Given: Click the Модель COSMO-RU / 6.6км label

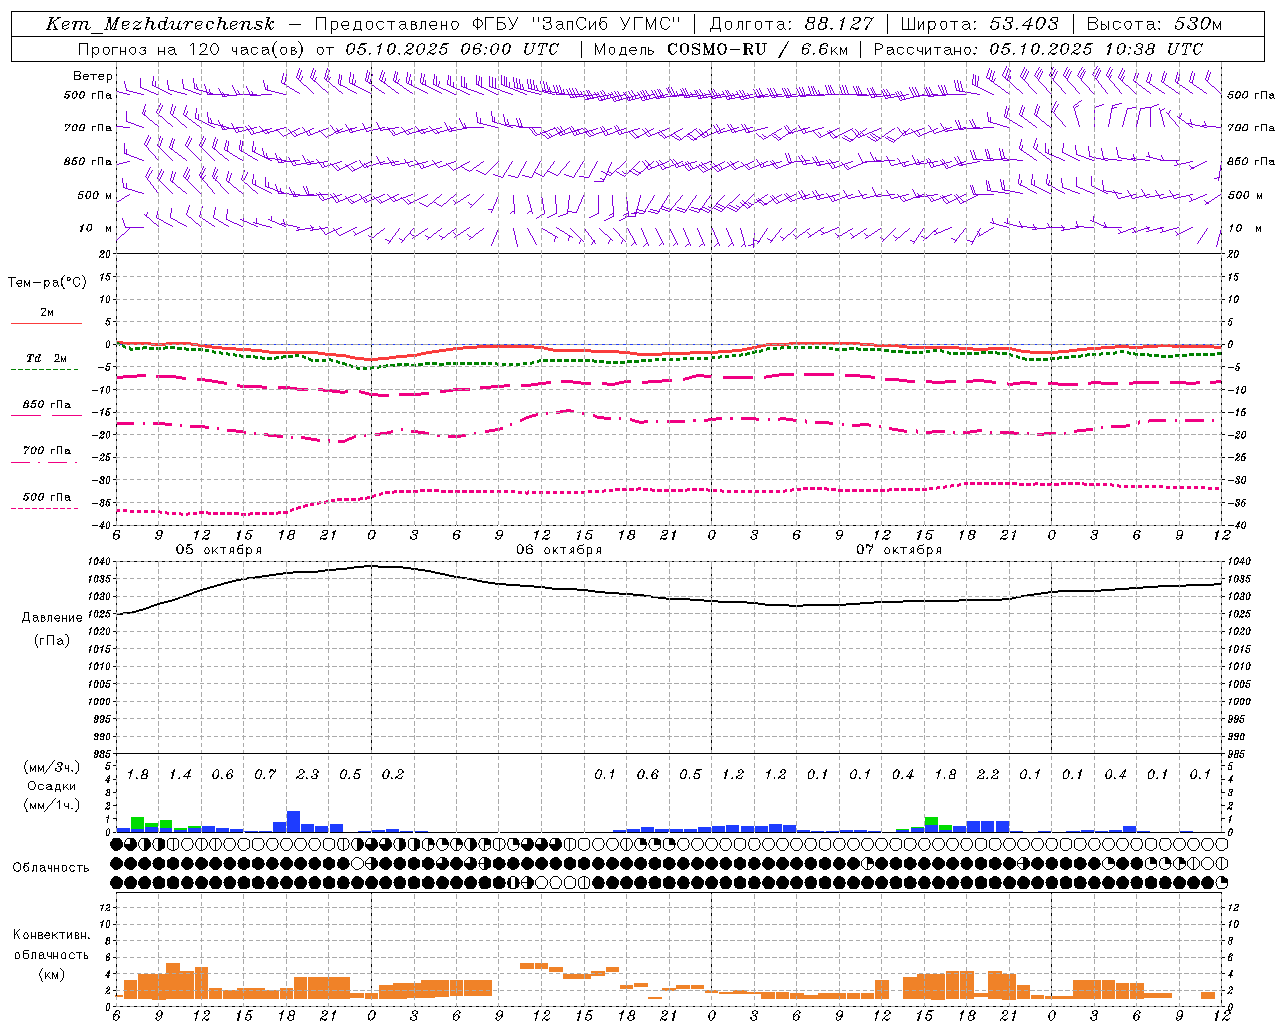Looking at the screenshot, I should [x=720, y=49].
